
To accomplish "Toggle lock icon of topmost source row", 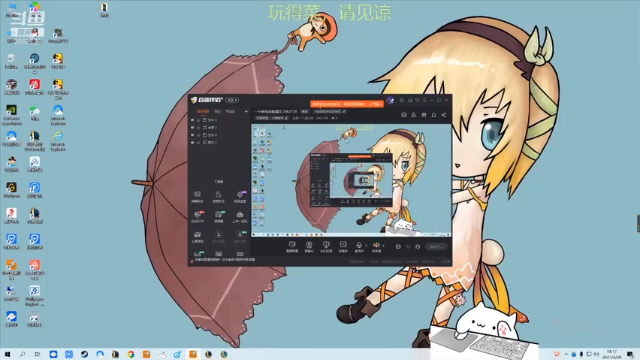I will tap(199, 120).
